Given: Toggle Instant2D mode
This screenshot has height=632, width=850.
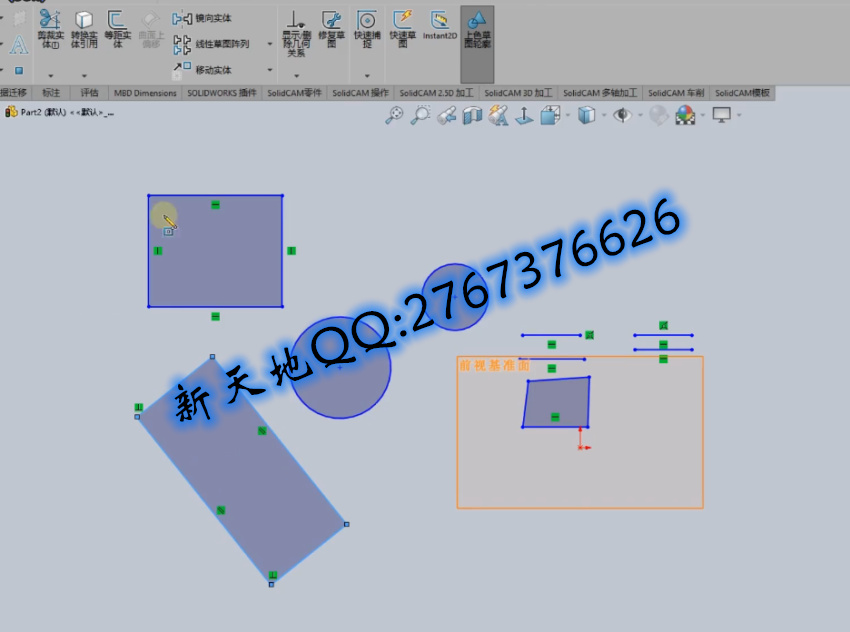Looking at the screenshot, I should pyautogui.click(x=438, y=25).
